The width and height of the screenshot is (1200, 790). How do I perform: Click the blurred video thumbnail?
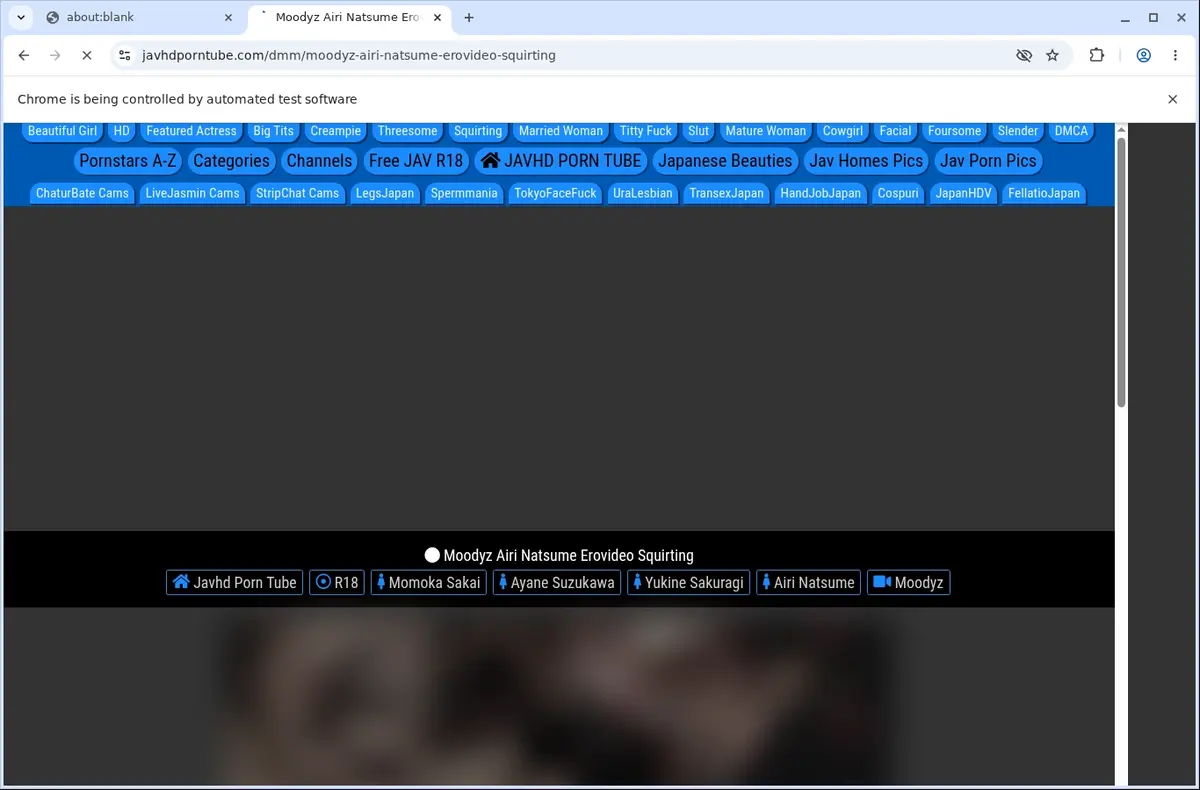(x=559, y=698)
